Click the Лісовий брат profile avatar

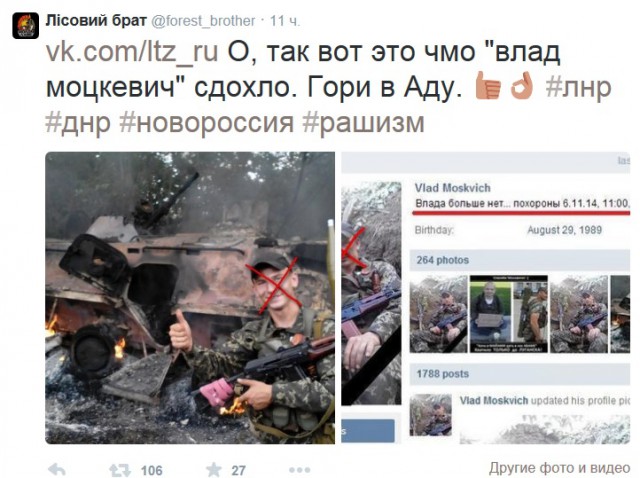coord(25,25)
